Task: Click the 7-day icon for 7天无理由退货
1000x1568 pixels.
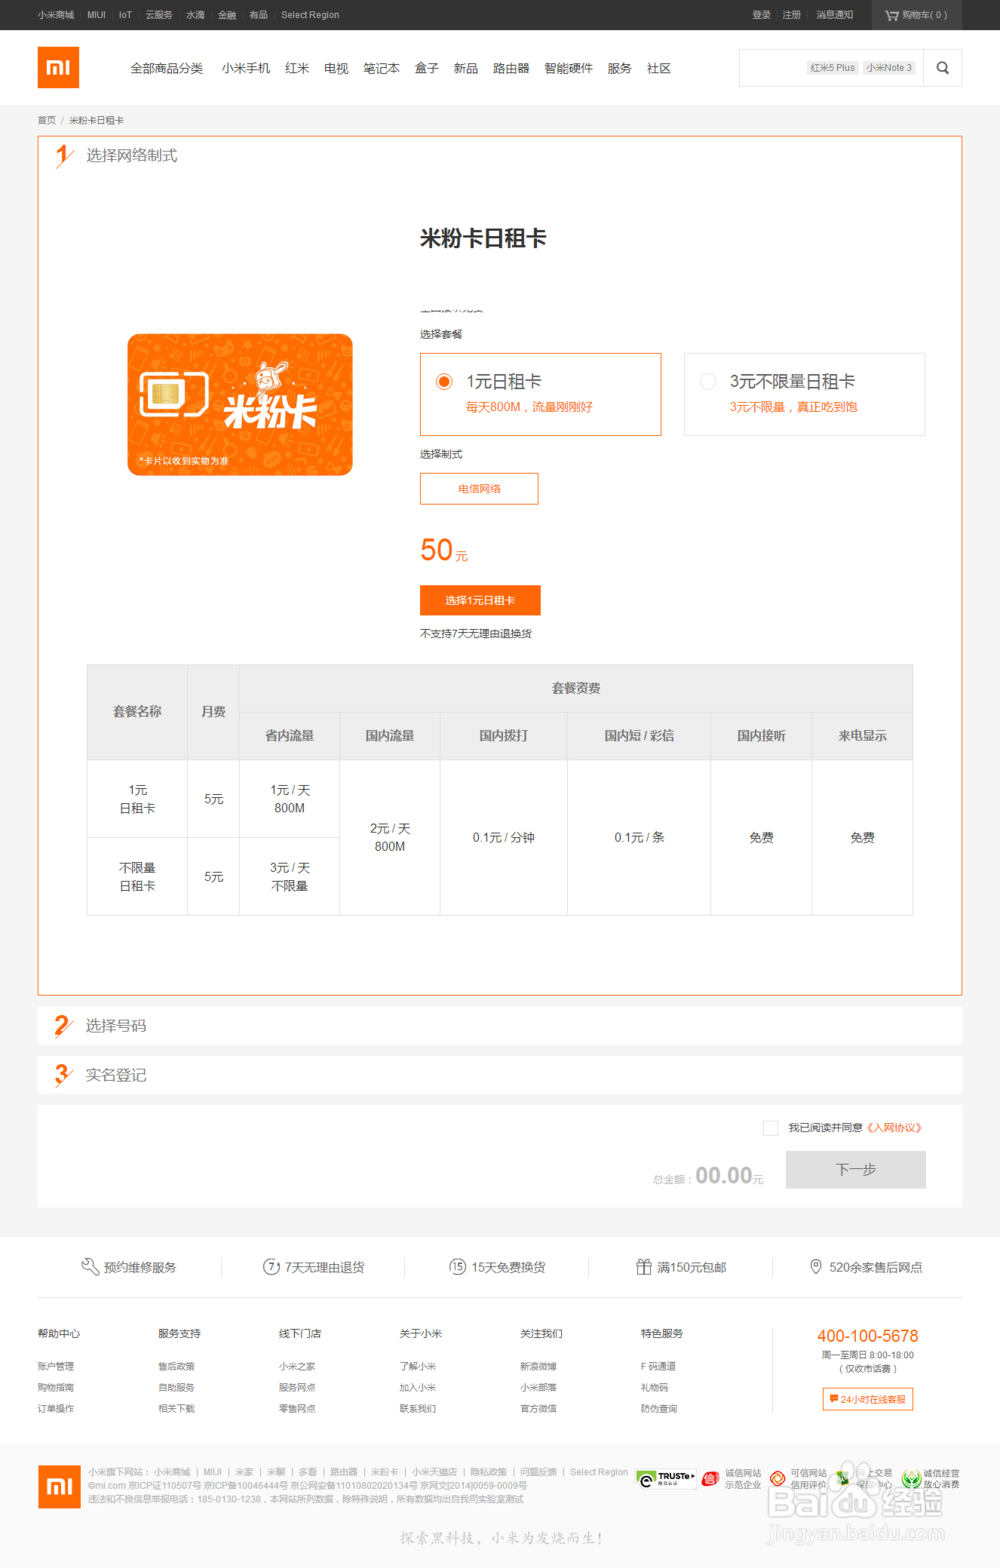Action: [x=271, y=1267]
